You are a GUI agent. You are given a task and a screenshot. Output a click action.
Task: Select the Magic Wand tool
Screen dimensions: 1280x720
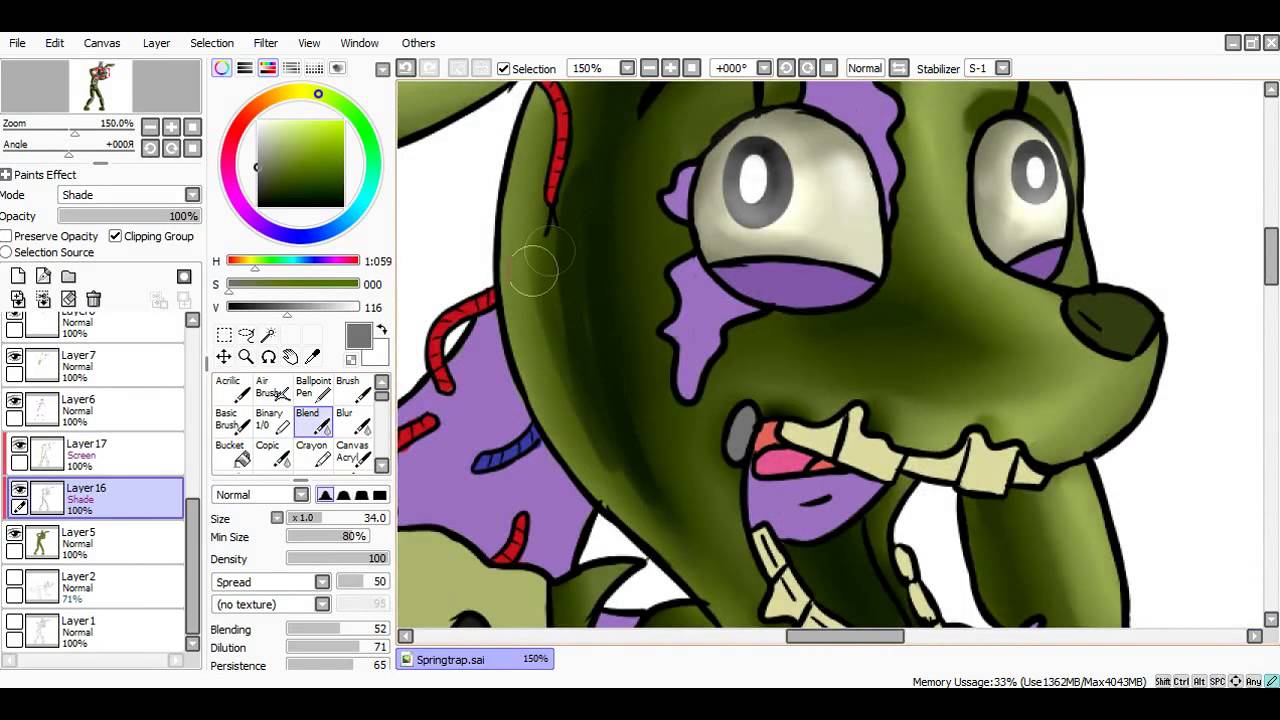pyautogui.click(x=268, y=335)
